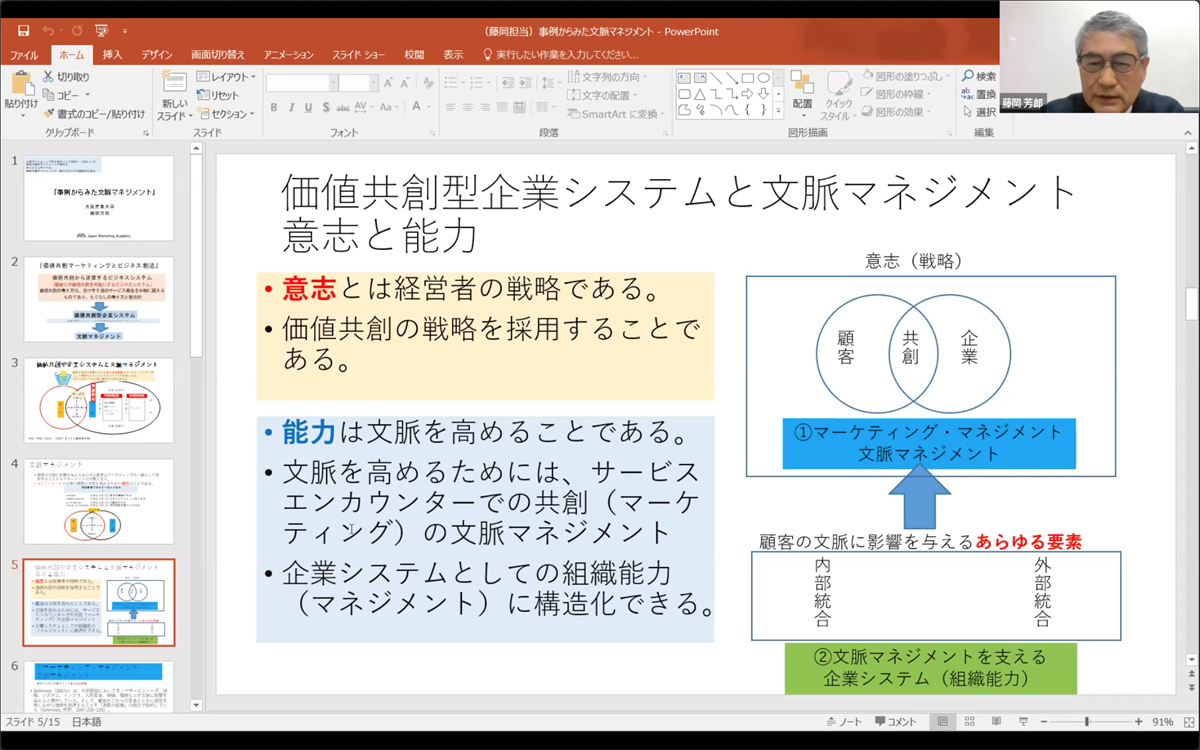This screenshot has width=1200, height=750.
Task: Open Text Direction (文字列の方向) dropdown
Action: coord(608,77)
